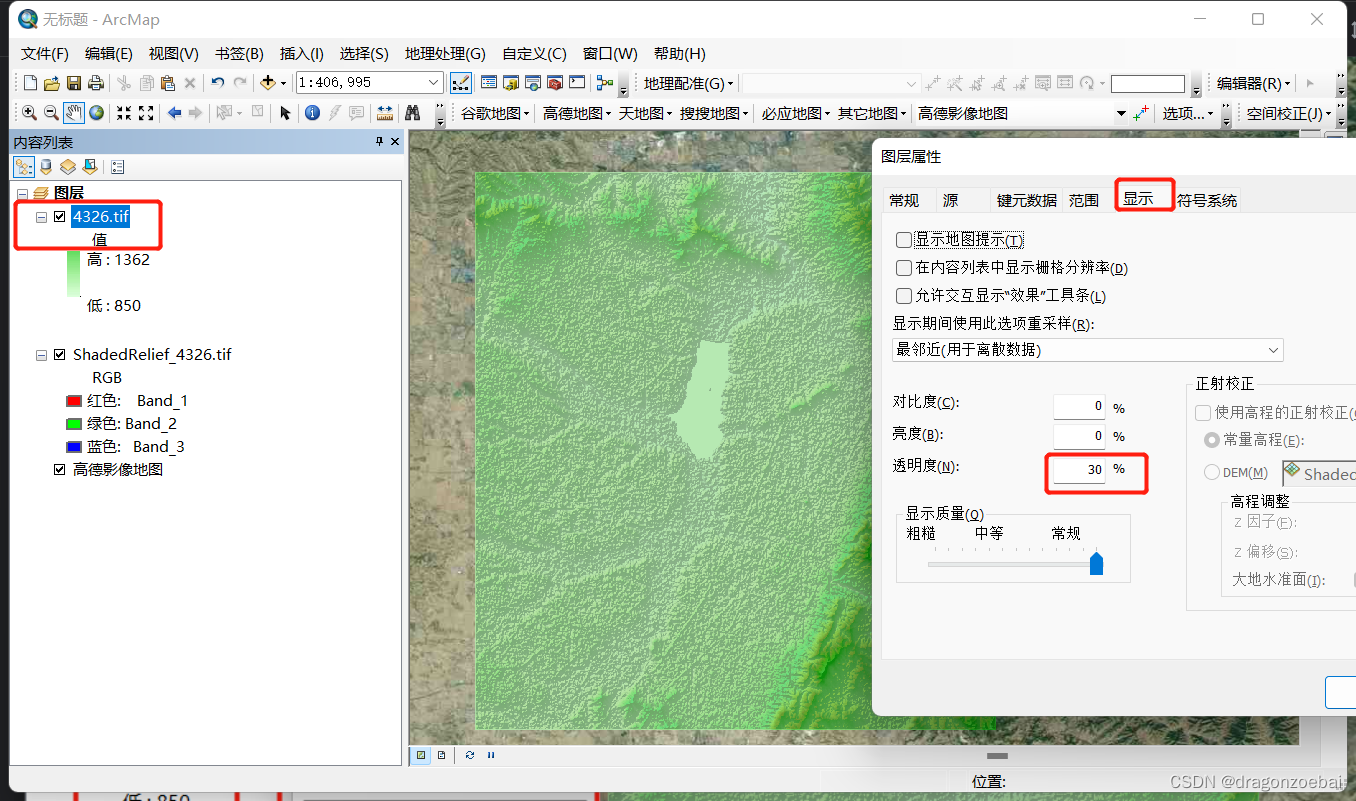The height and width of the screenshot is (801, 1356).
Task: Open the Catalog window from the toolbar
Action: point(509,83)
